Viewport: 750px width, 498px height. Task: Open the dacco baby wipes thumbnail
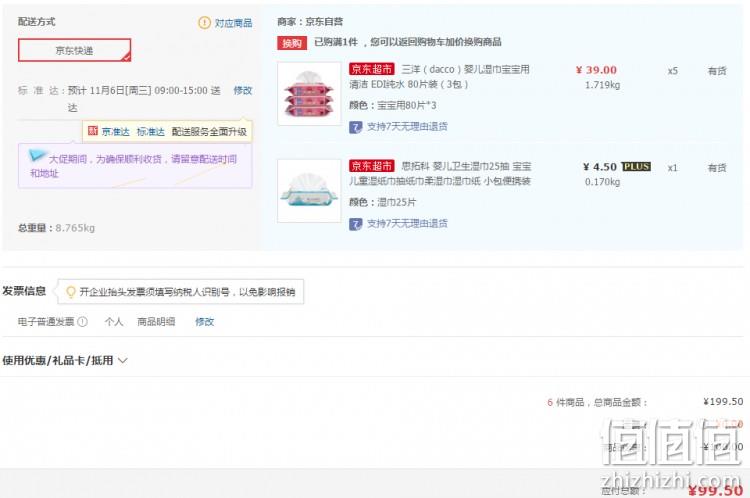pos(309,94)
